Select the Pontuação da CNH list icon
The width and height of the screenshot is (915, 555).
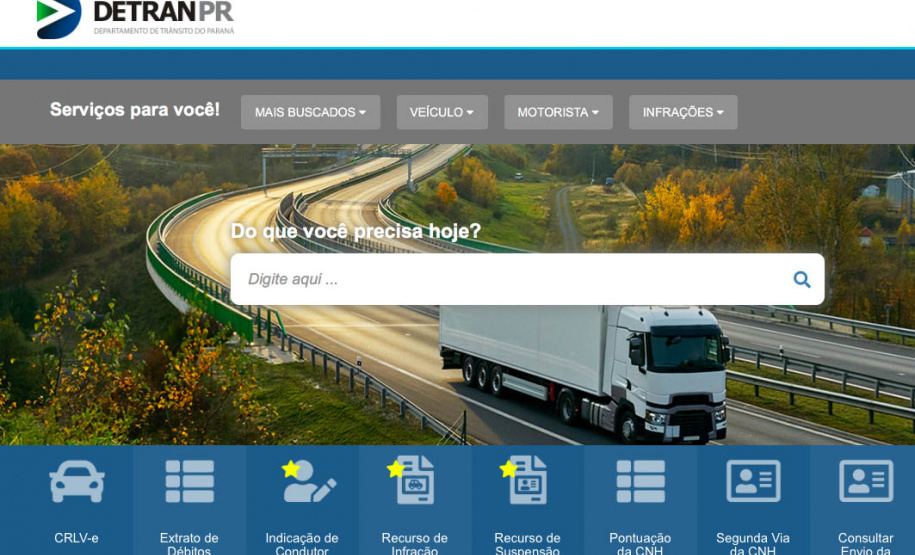641,481
